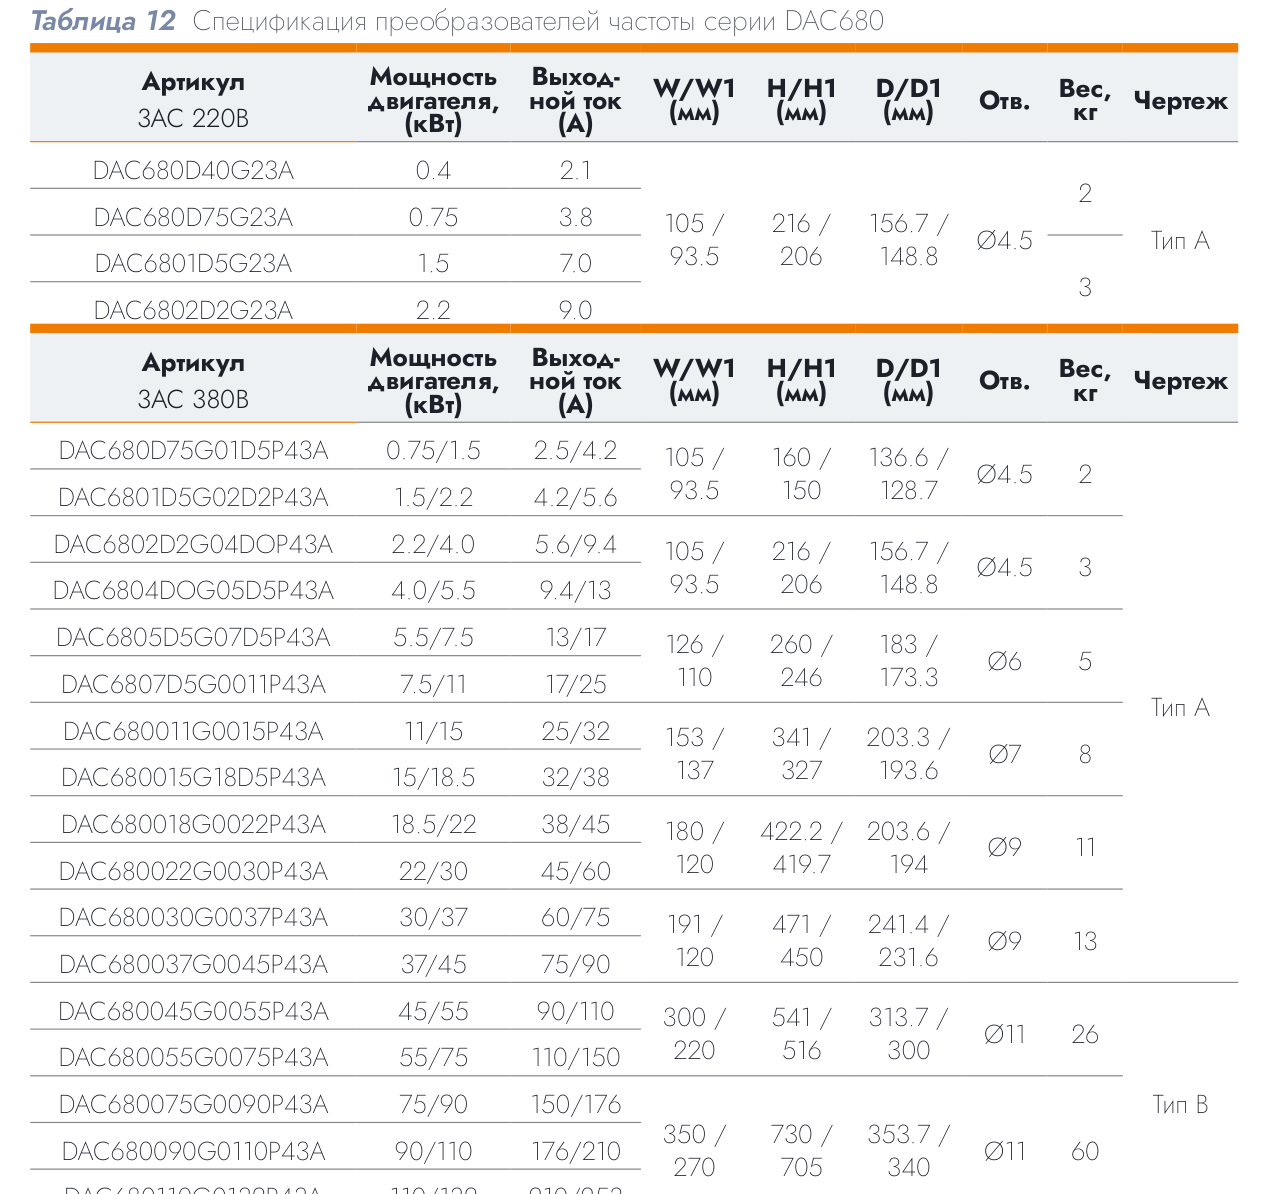Select article DAC680022G0030P43A

point(193,872)
